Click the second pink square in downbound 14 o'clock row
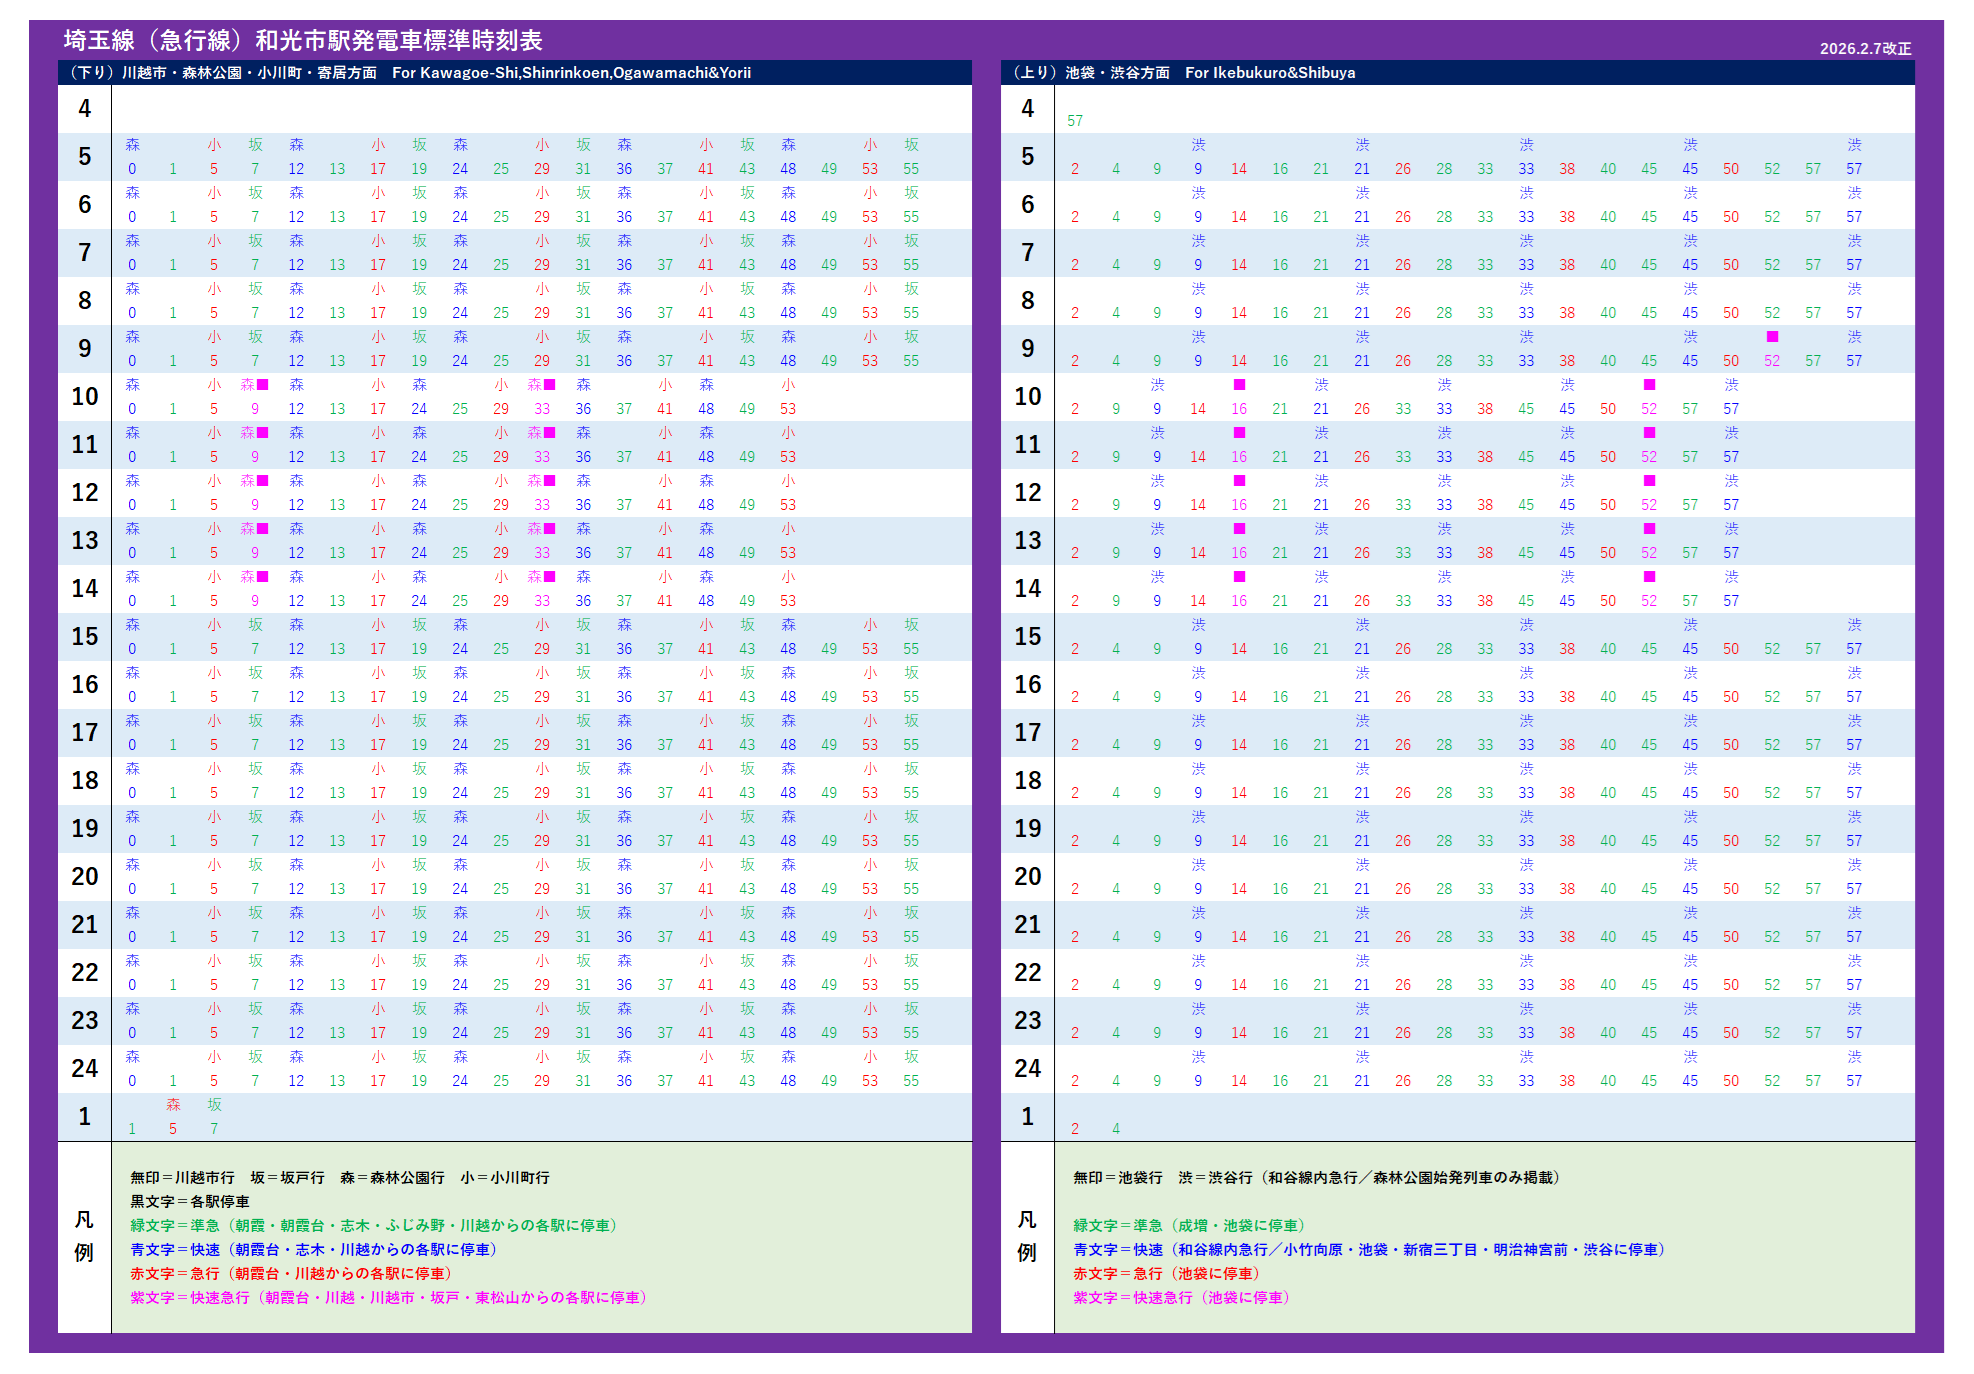Viewport: 1974px width, 1374px height. point(550,577)
